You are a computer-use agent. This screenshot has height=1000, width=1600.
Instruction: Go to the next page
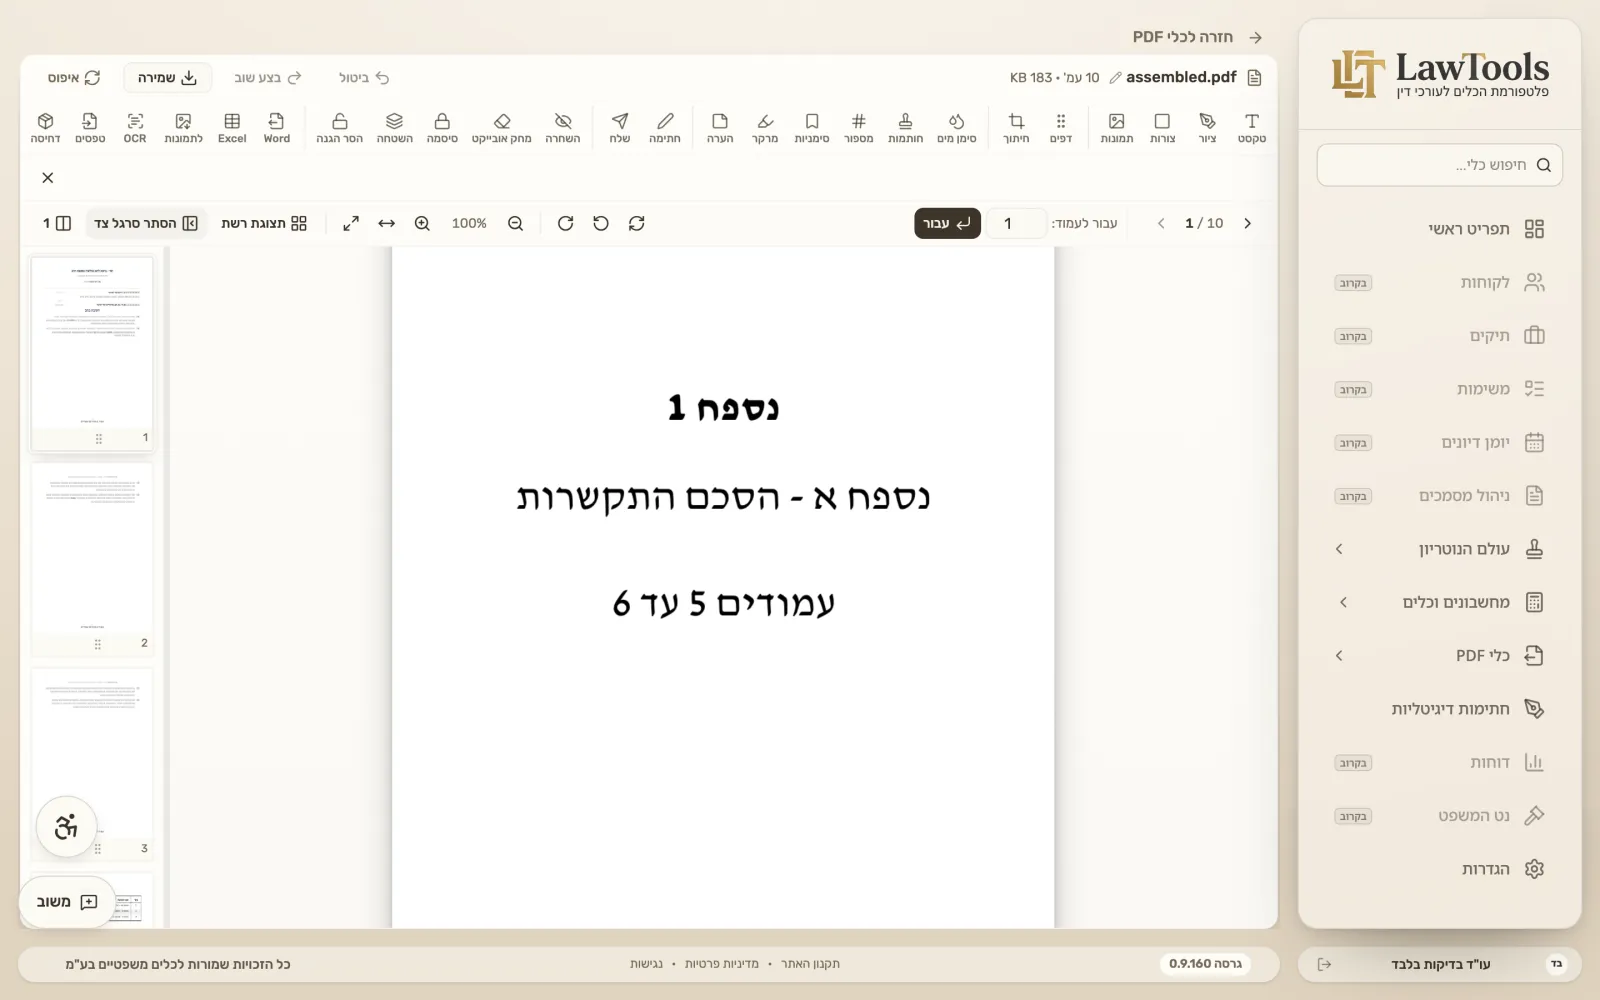[1247, 223]
